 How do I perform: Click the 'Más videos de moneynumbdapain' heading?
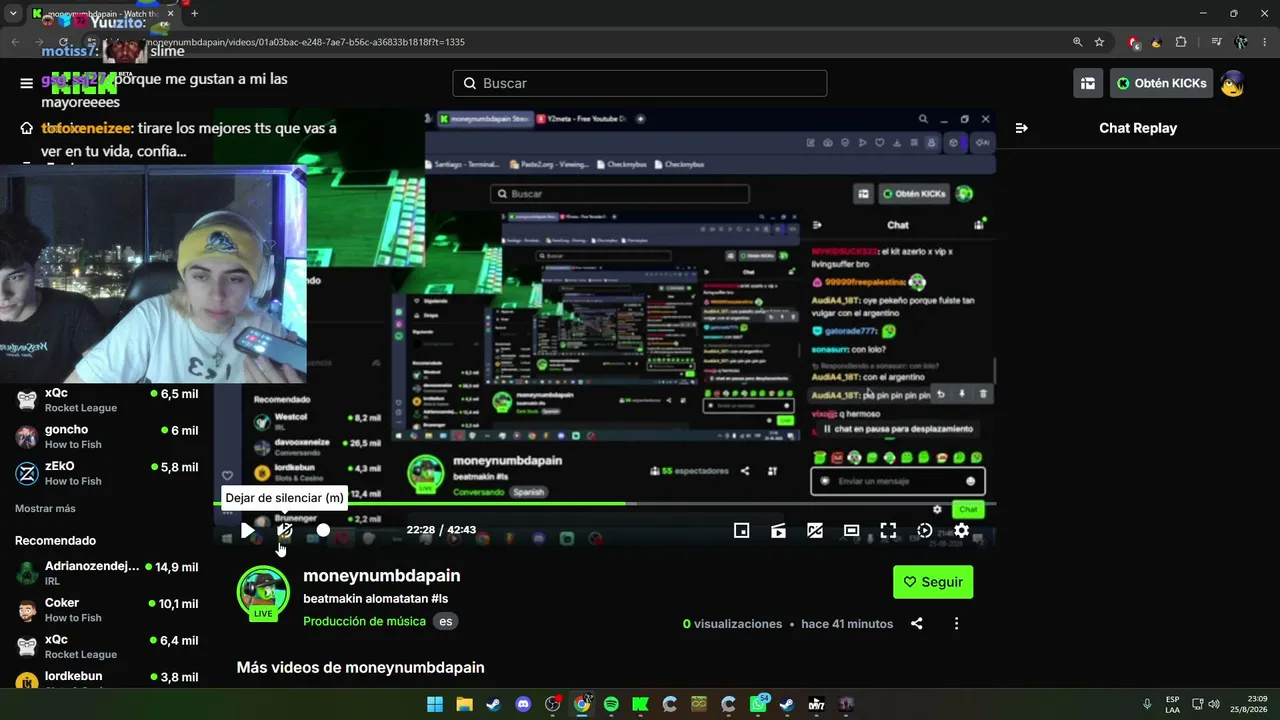tap(361, 667)
